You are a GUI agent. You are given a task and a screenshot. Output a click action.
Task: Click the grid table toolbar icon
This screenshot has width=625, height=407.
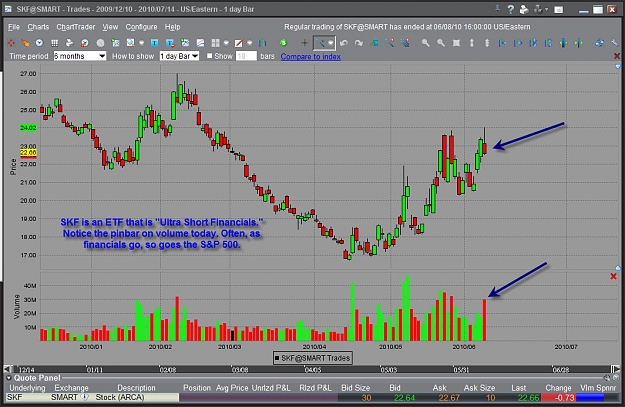tap(55, 43)
